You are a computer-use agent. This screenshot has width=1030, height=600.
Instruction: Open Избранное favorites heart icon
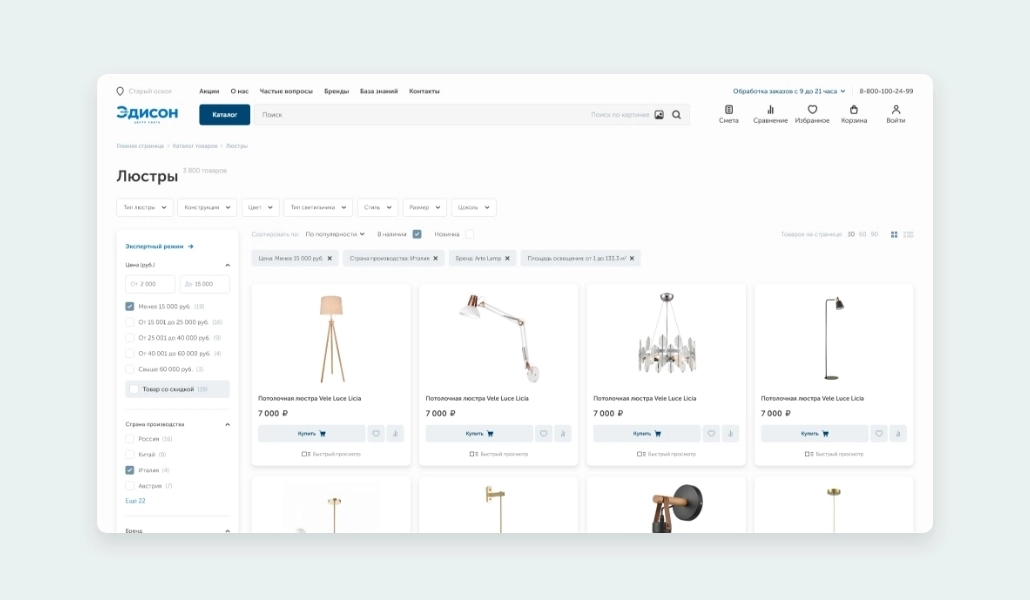click(x=812, y=110)
